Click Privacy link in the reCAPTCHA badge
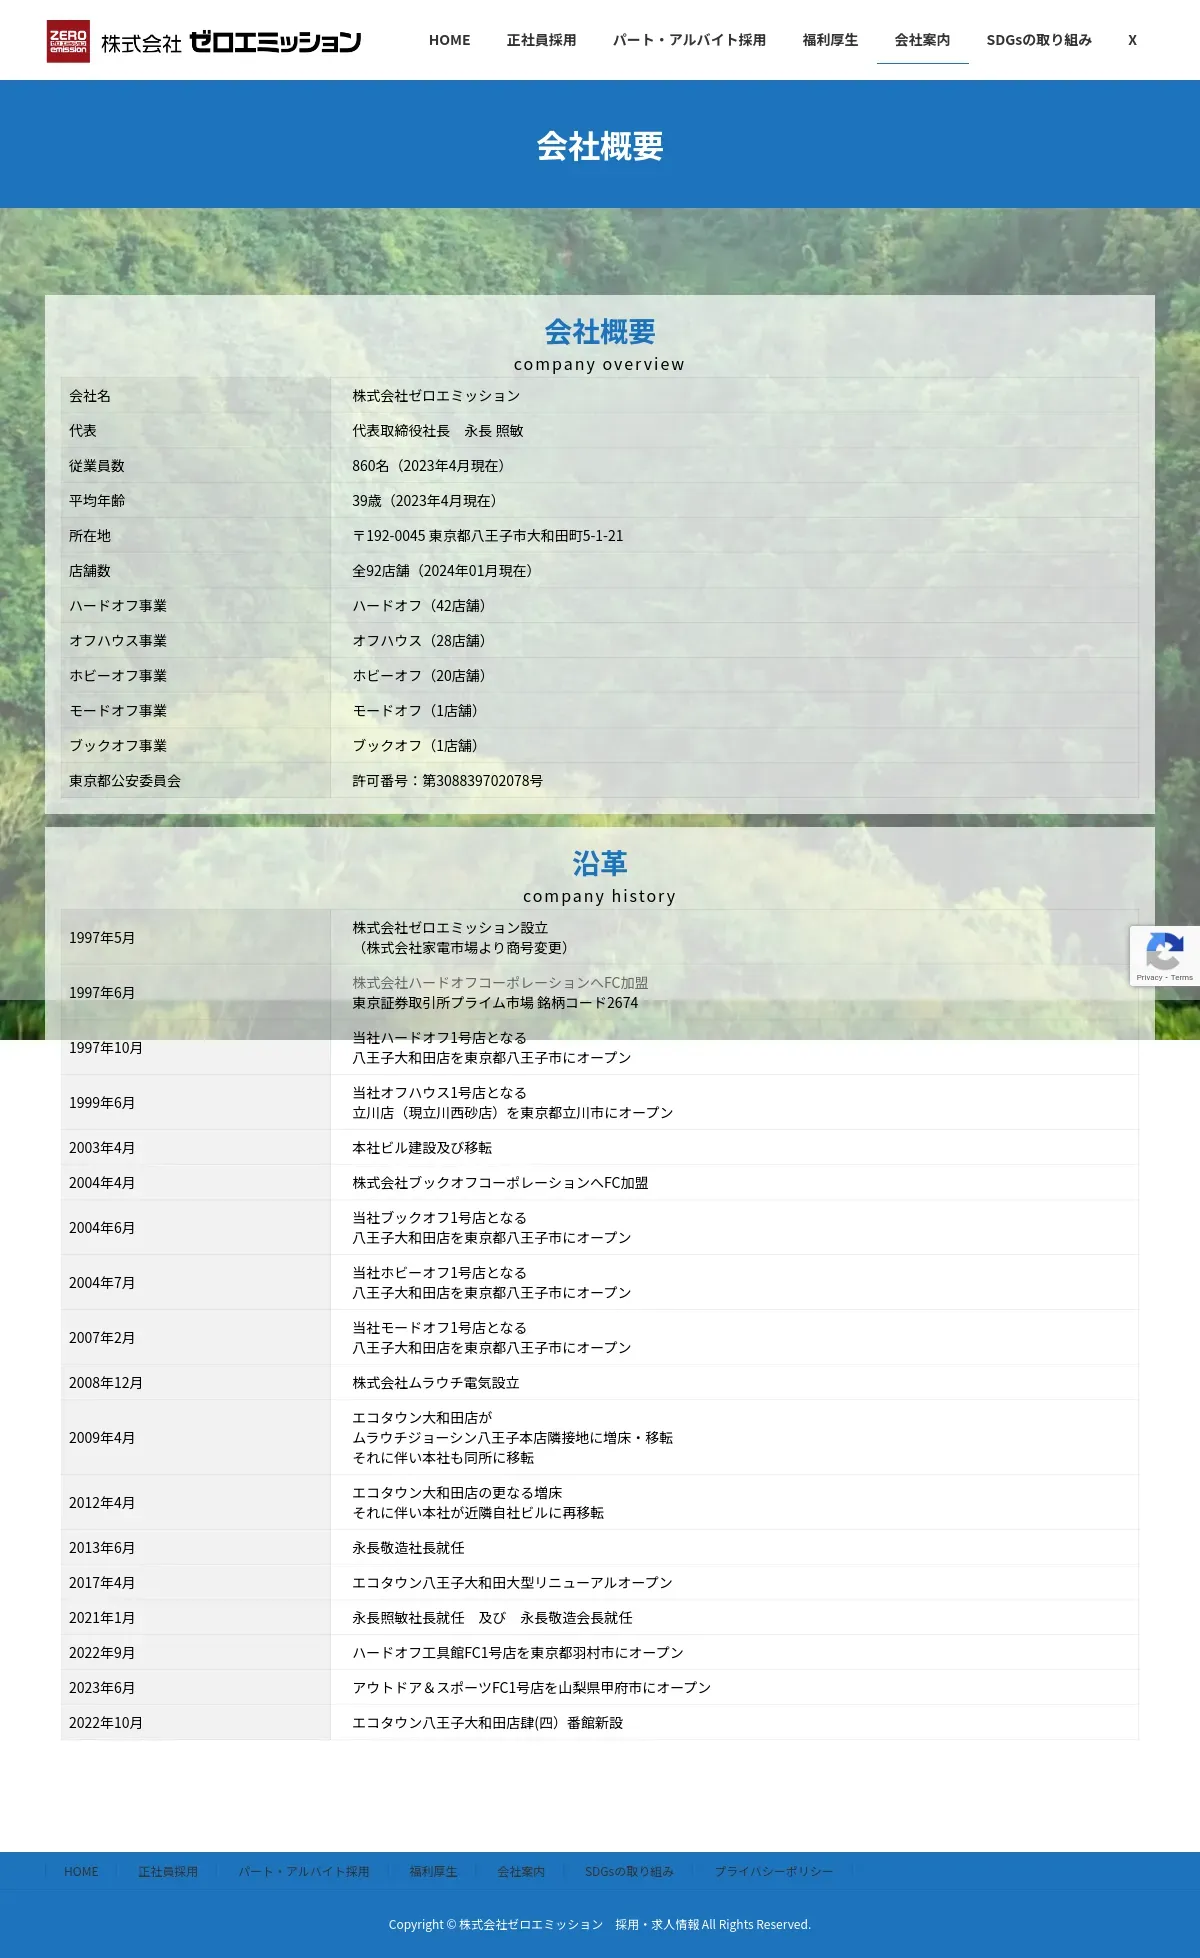The height and width of the screenshot is (1958, 1200). pyautogui.click(x=1148, y=977)
